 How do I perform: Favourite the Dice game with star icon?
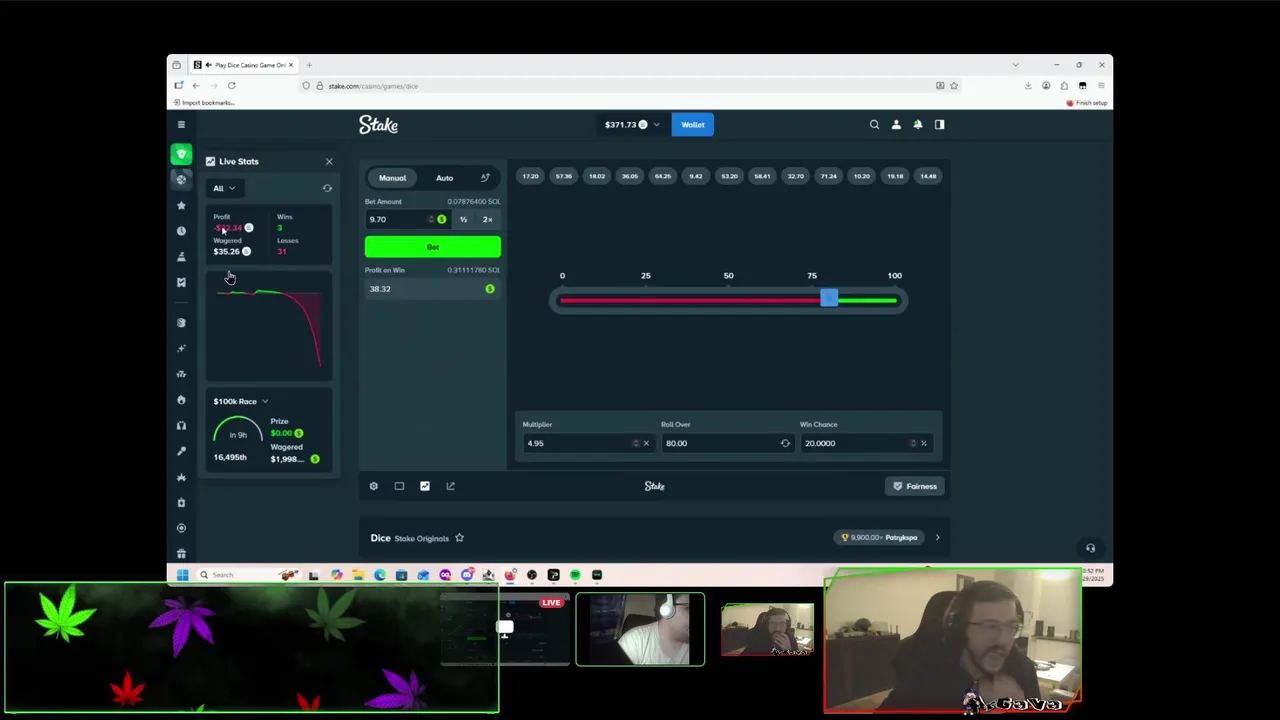point(459,538)
